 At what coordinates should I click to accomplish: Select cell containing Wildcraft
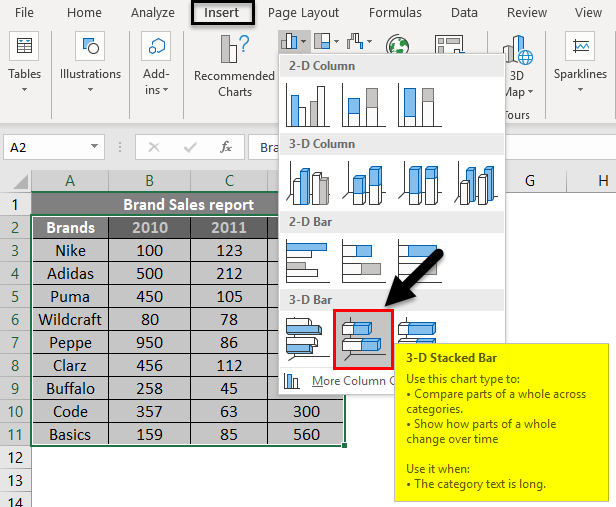[70, 319]
